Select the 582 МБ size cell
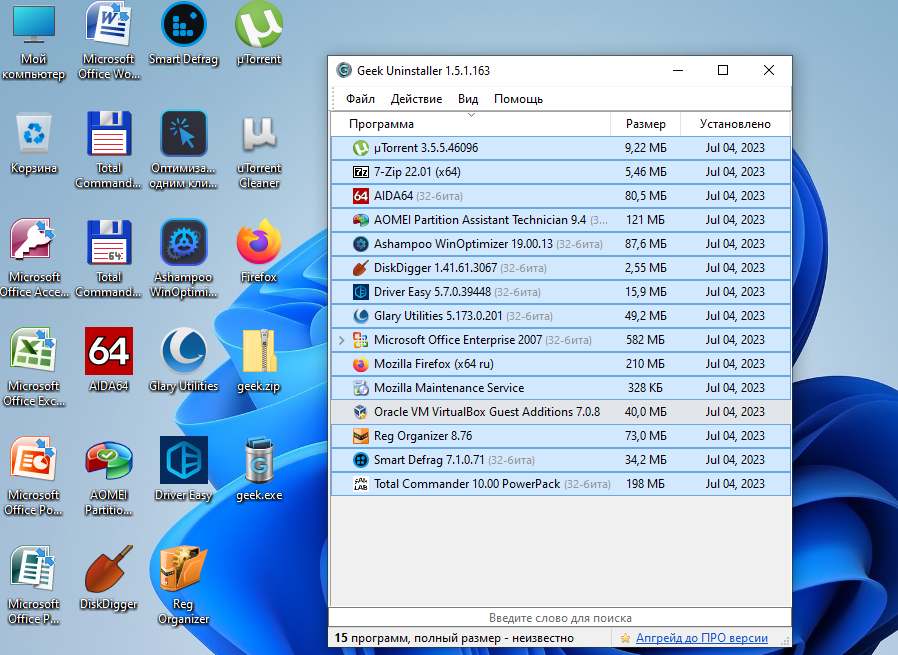Image resolution: width=898 pixels, height=655 pixels. click(x=645, y=340)
